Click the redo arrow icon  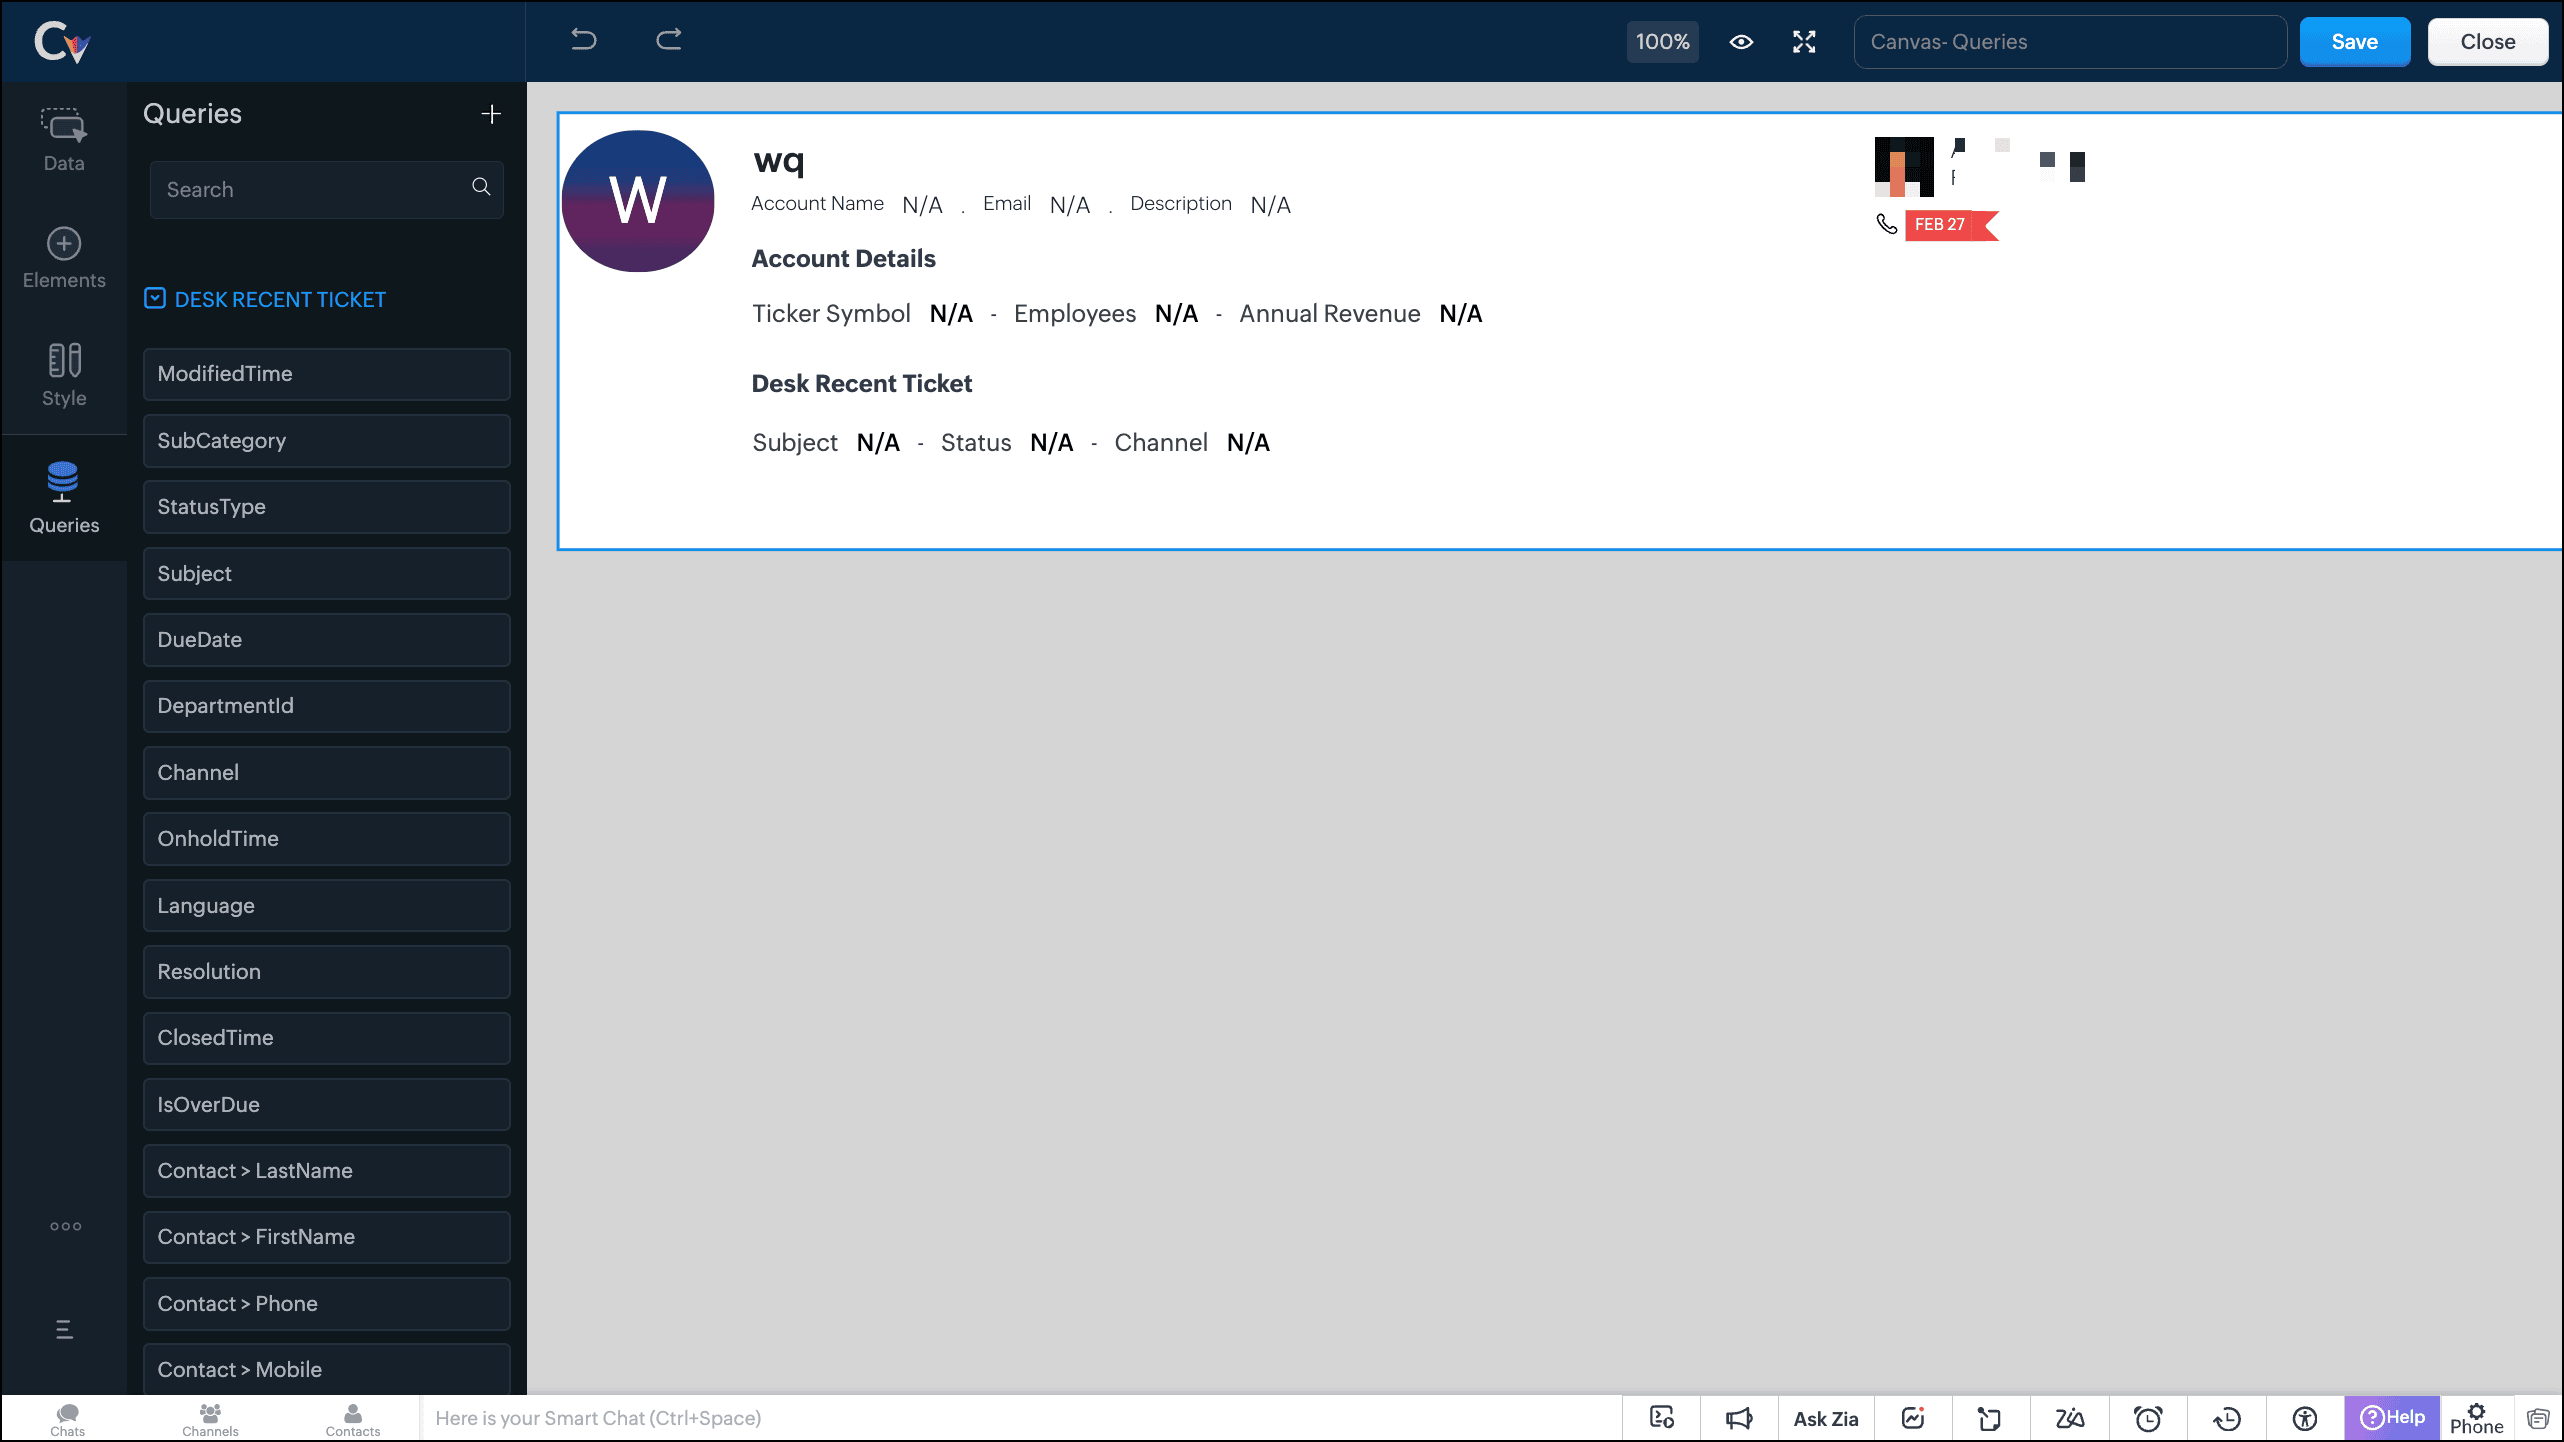[668, 40]
